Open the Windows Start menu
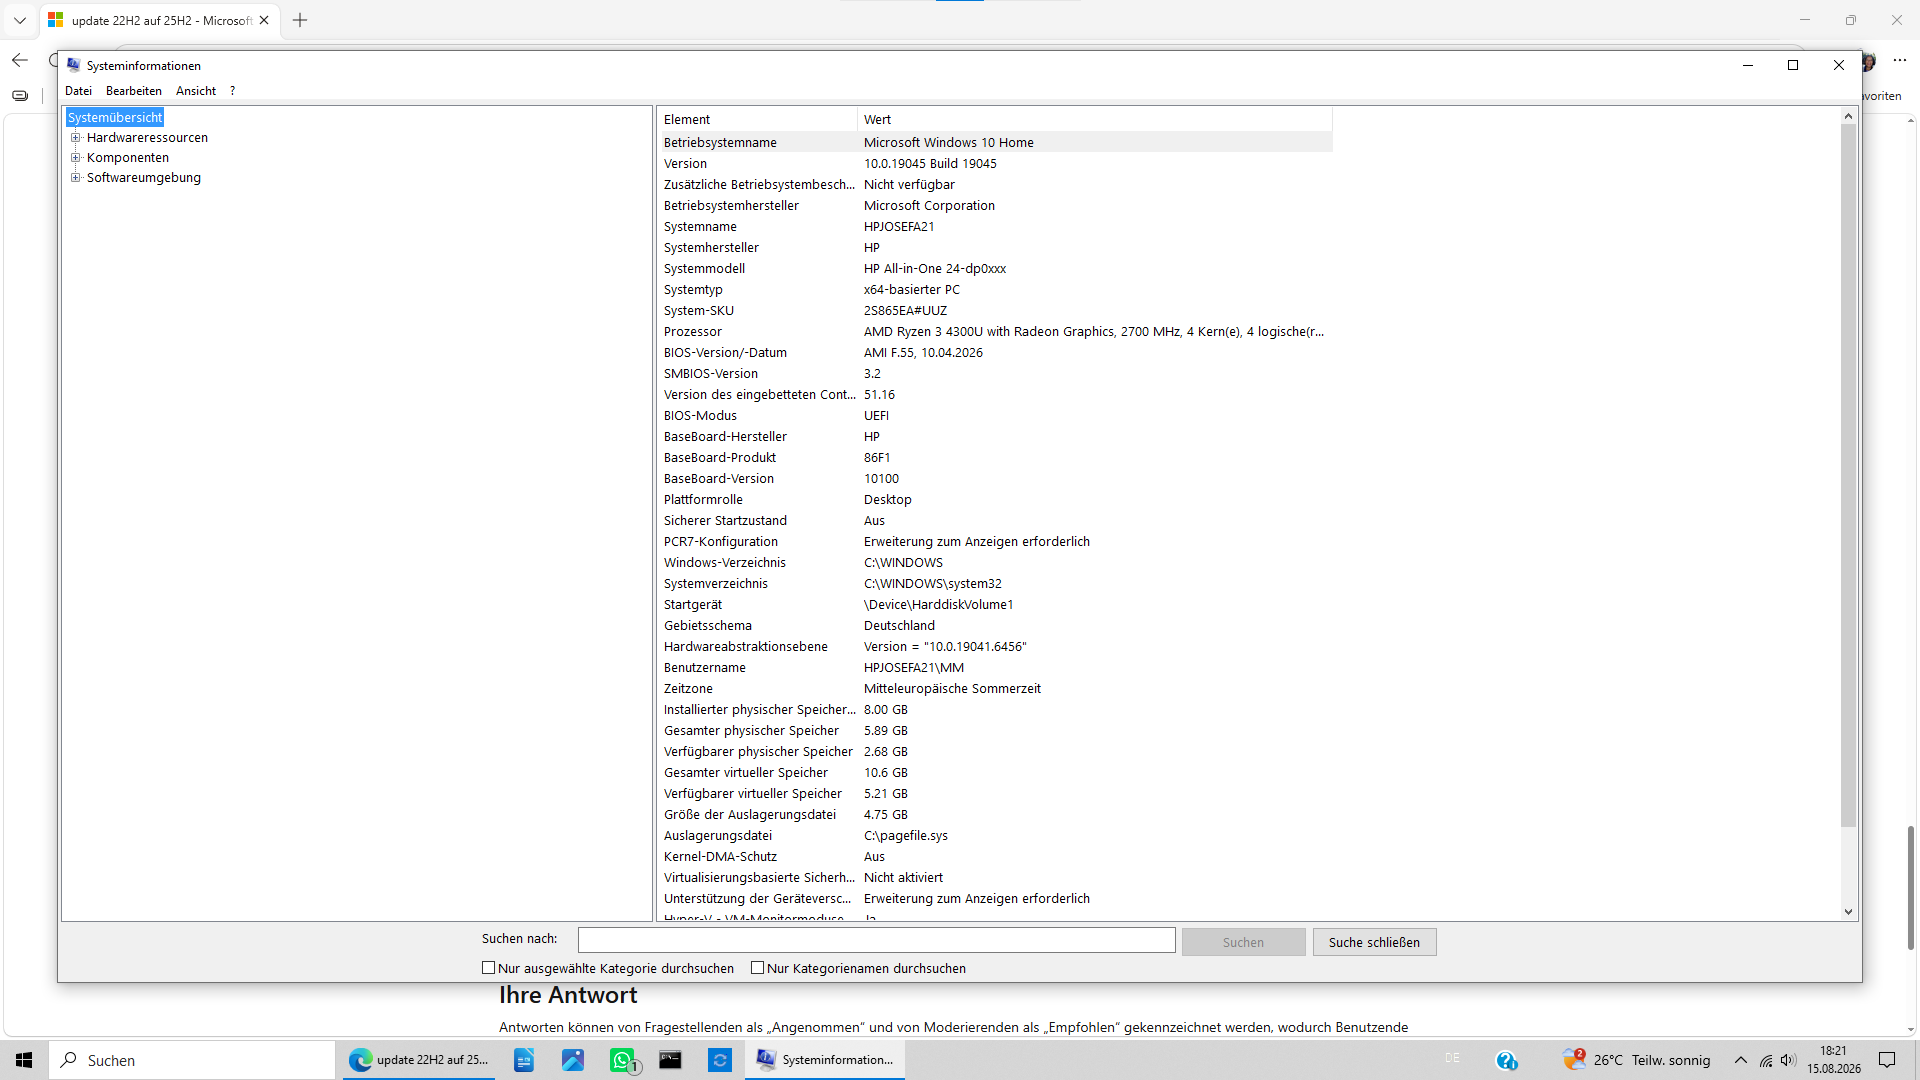This screenshot has height=1080, width=1920. click(24, 1060)
